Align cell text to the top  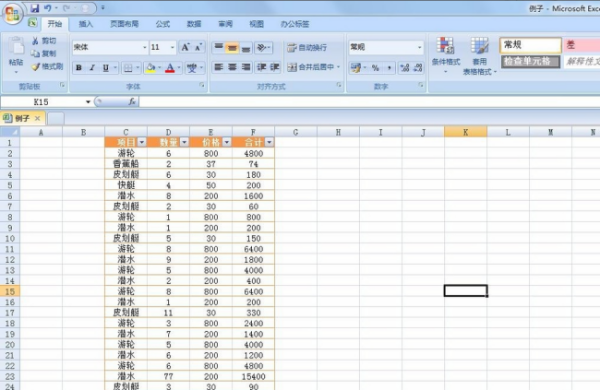(218, 47)
